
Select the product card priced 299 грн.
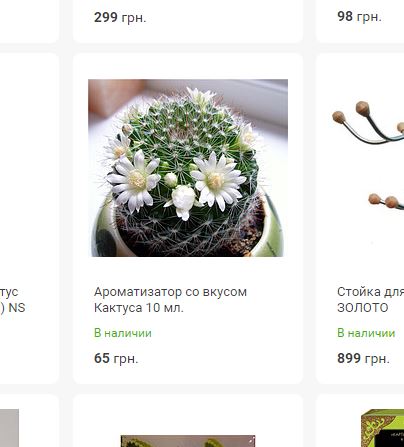tap(188, 21)
